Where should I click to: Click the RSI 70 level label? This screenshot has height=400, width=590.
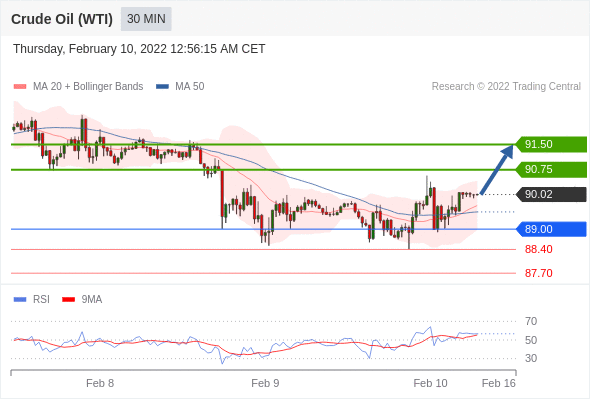click(531, 321)
